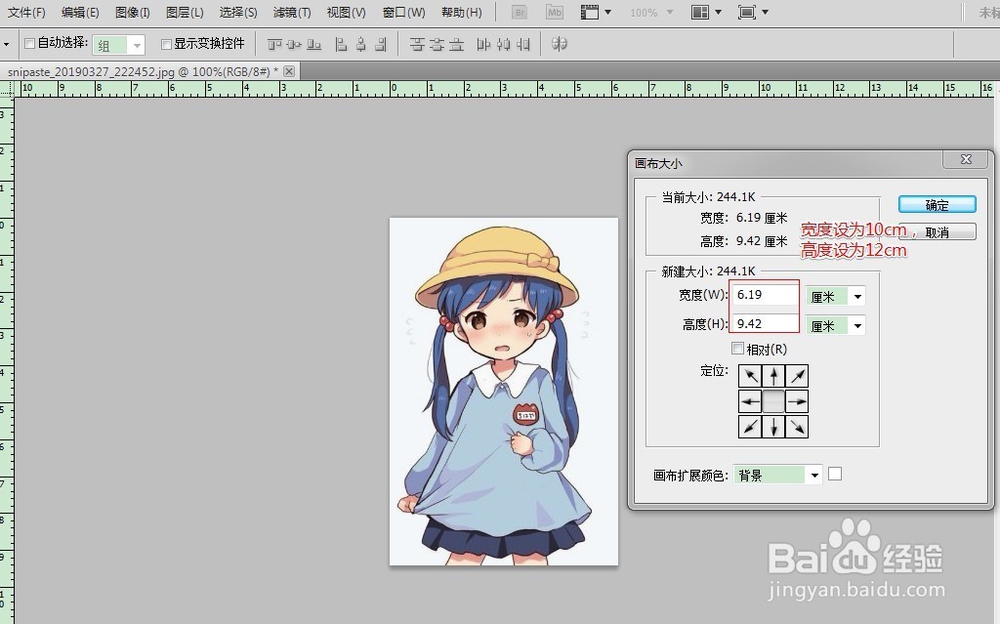Set anchor to bottom-left arrow

coord(750,426)
